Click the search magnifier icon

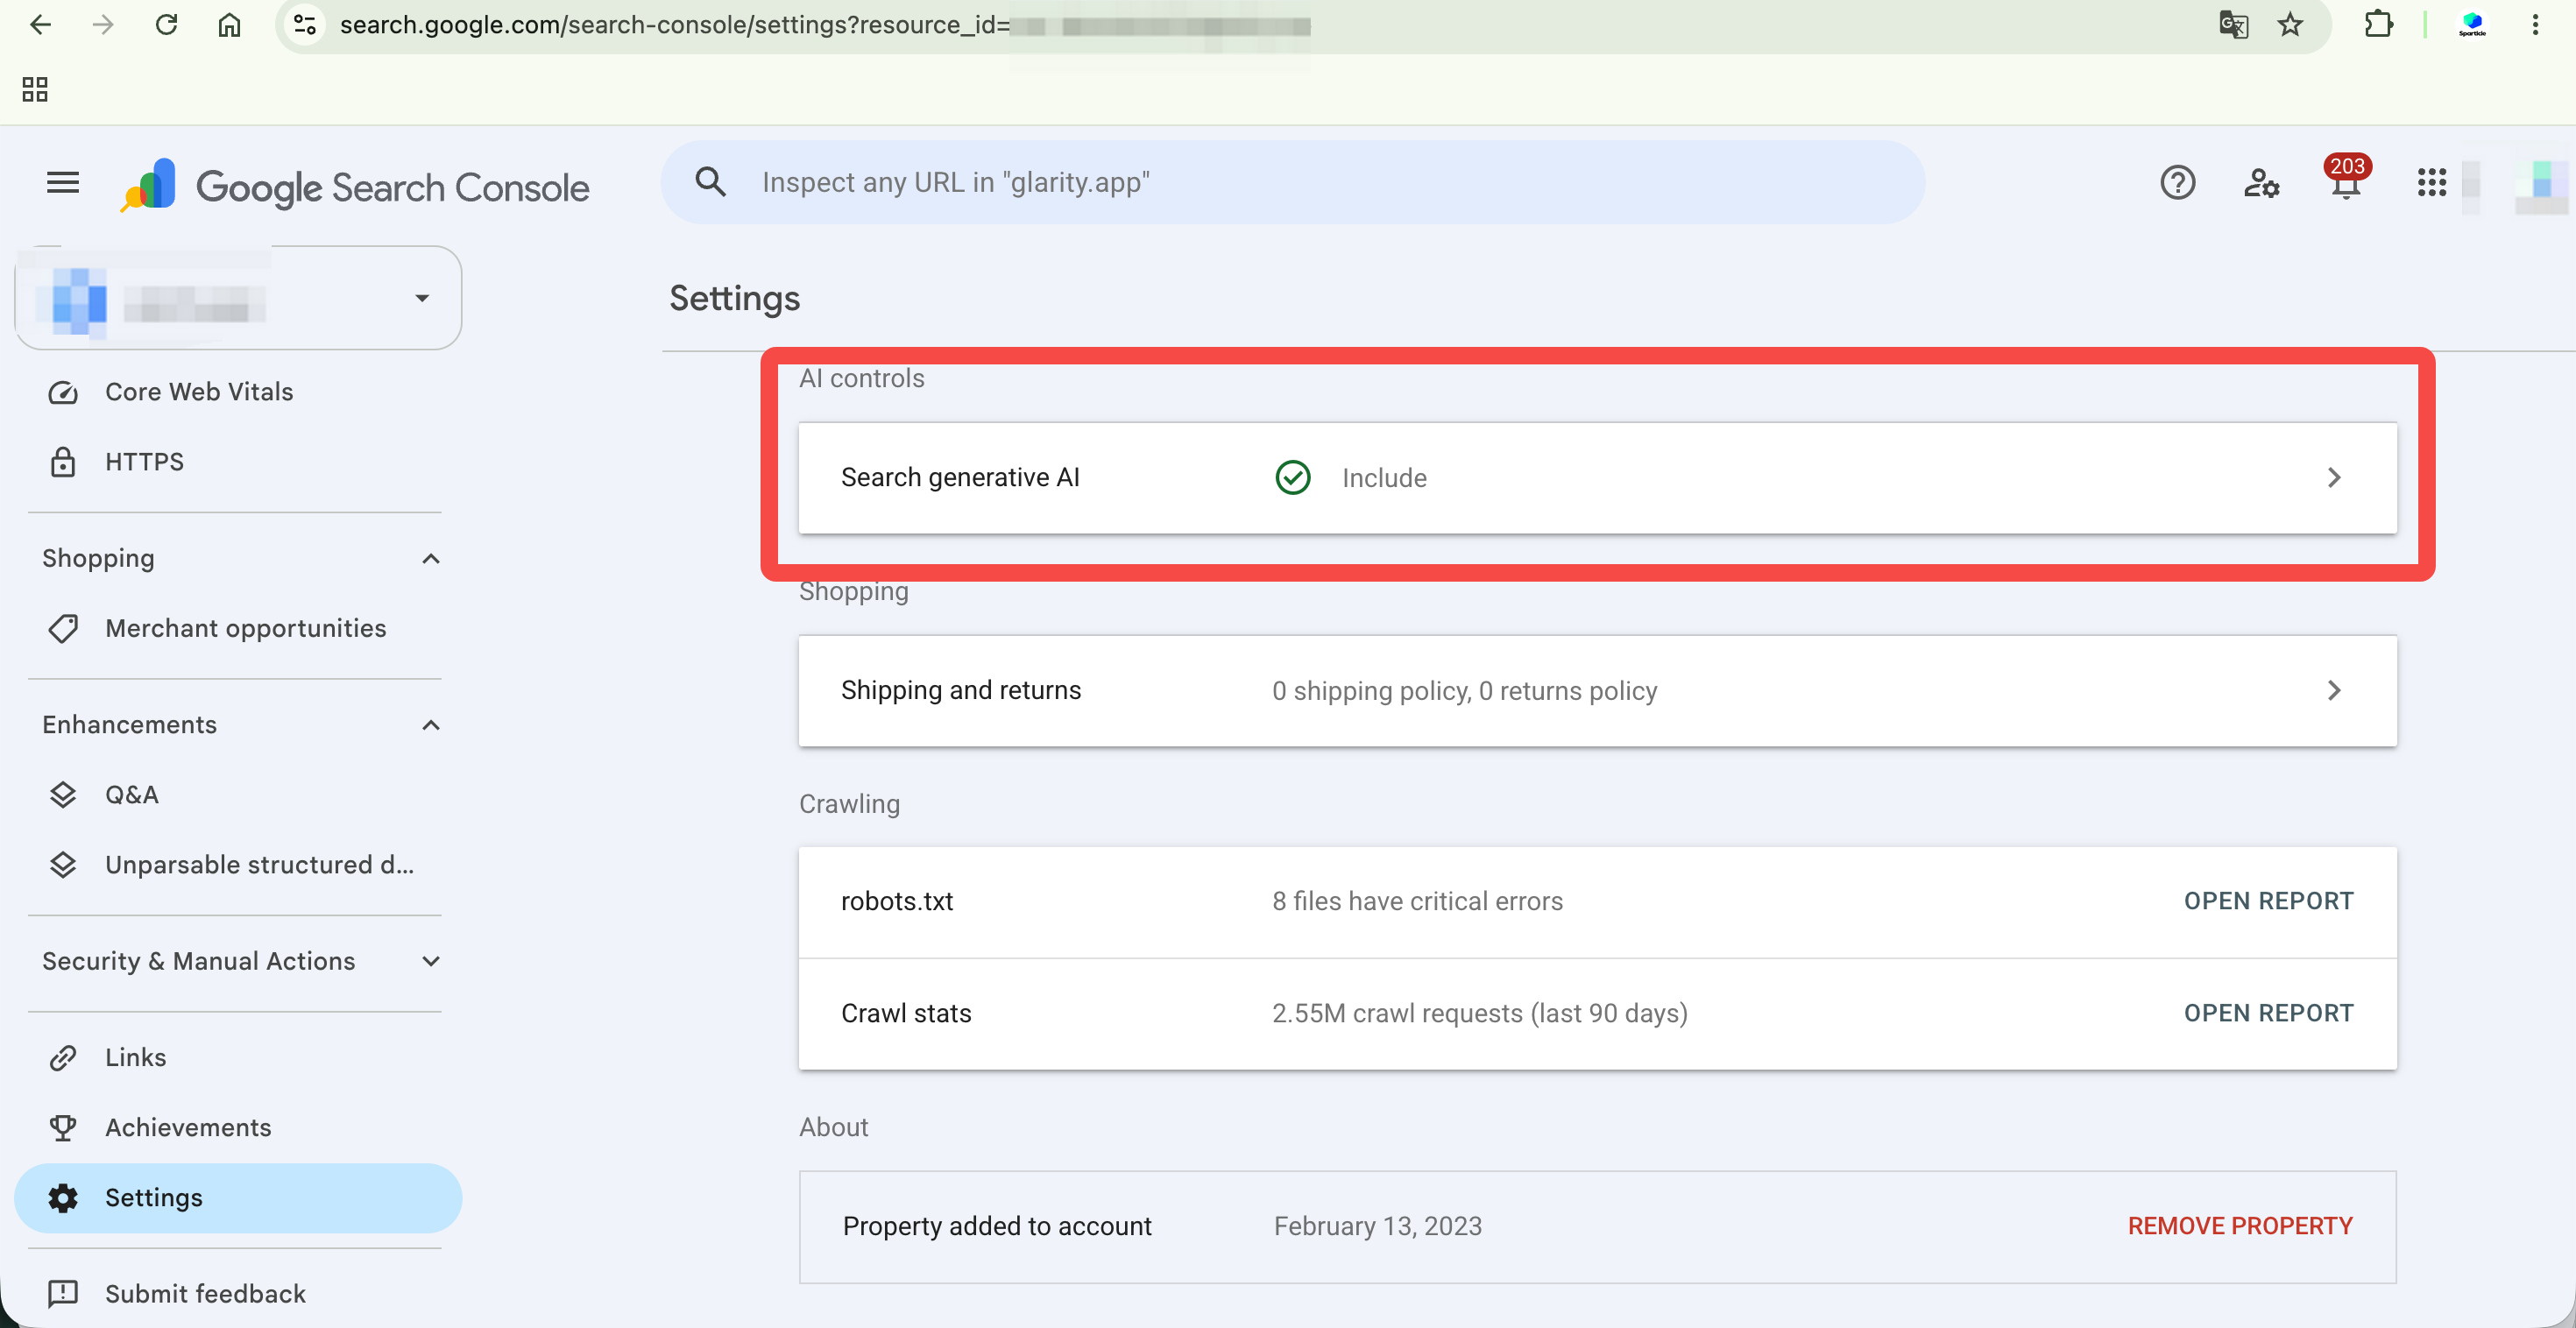[x=711, y=182]
